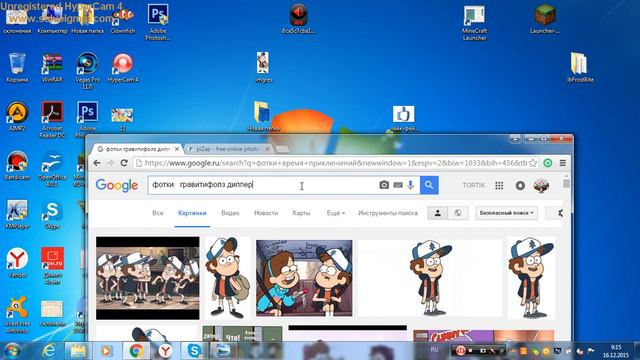The height and width of the screenshot is (360, 640).
Task: Open the HyperCam 4 desktop shortcut
Action: coord(123,68)
